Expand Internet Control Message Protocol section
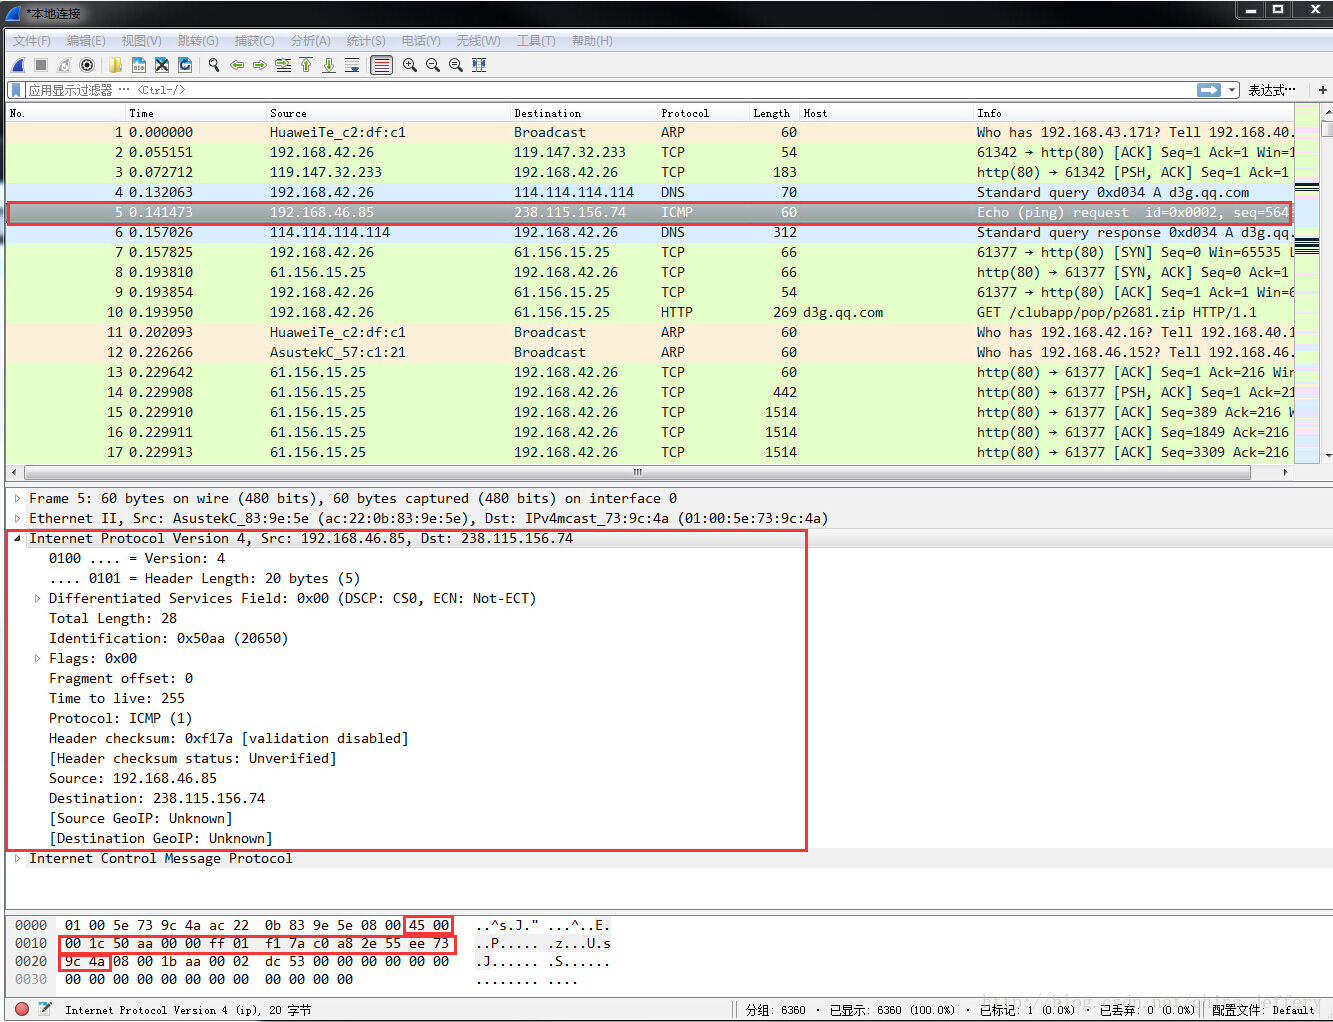This screenshot has width=1333, height=1022. tap(17, 858)
